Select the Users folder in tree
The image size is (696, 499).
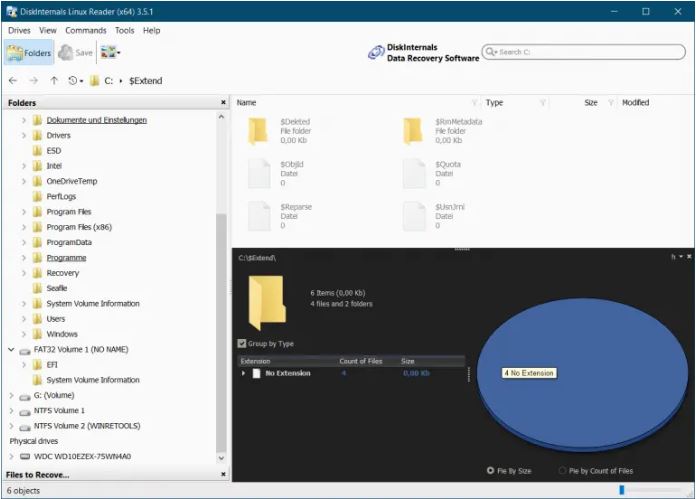55,319
